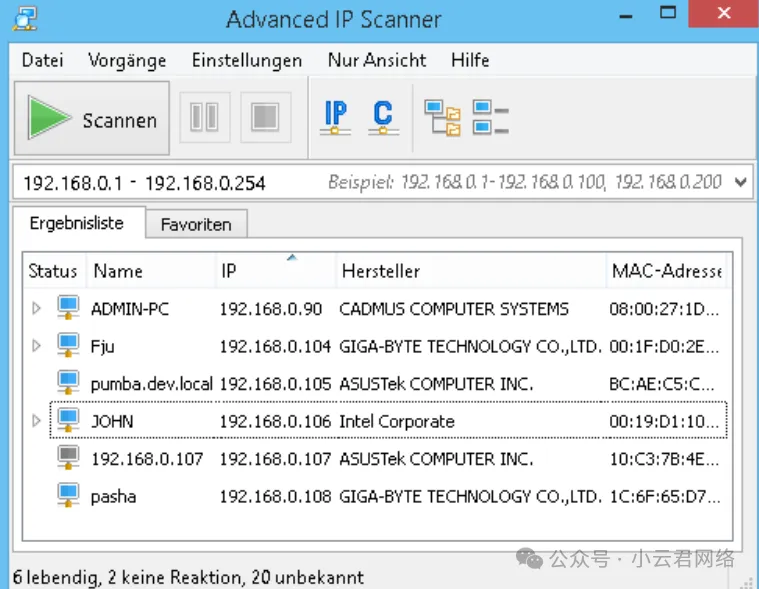This screenshot has width=759, height=589.
Task: Click the IP toolbar icon
Action: 335,118
